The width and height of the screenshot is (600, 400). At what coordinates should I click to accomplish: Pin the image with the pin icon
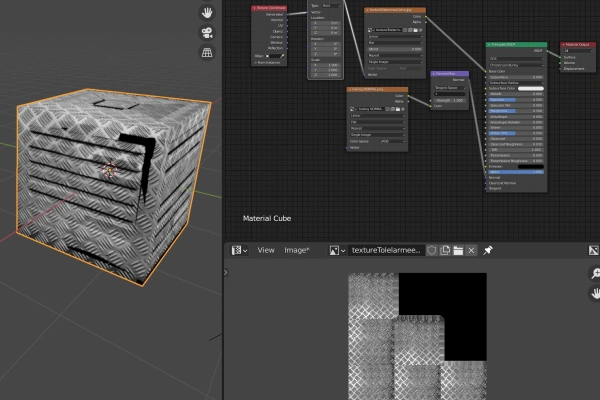(x=488, y=250)
